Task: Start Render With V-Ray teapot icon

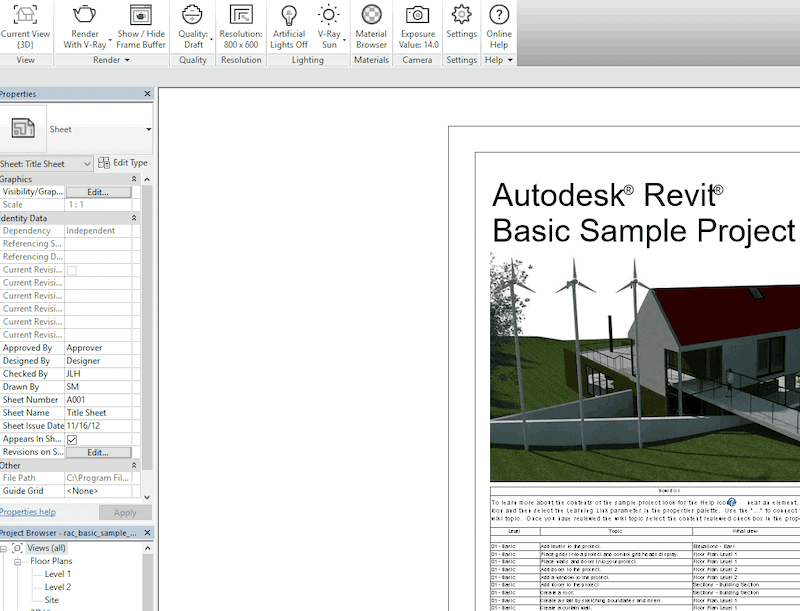Action: [84, 15]
